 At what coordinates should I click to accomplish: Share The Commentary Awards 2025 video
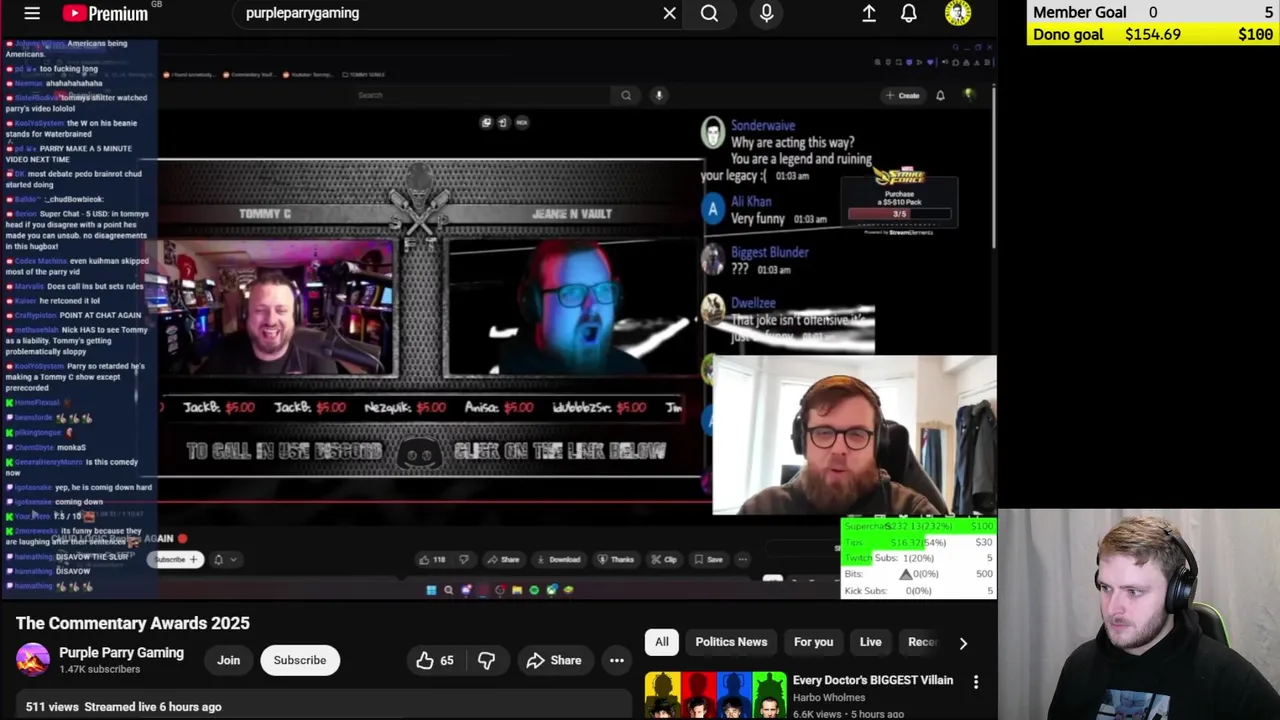pyautogui.click(x=553, y=660)
